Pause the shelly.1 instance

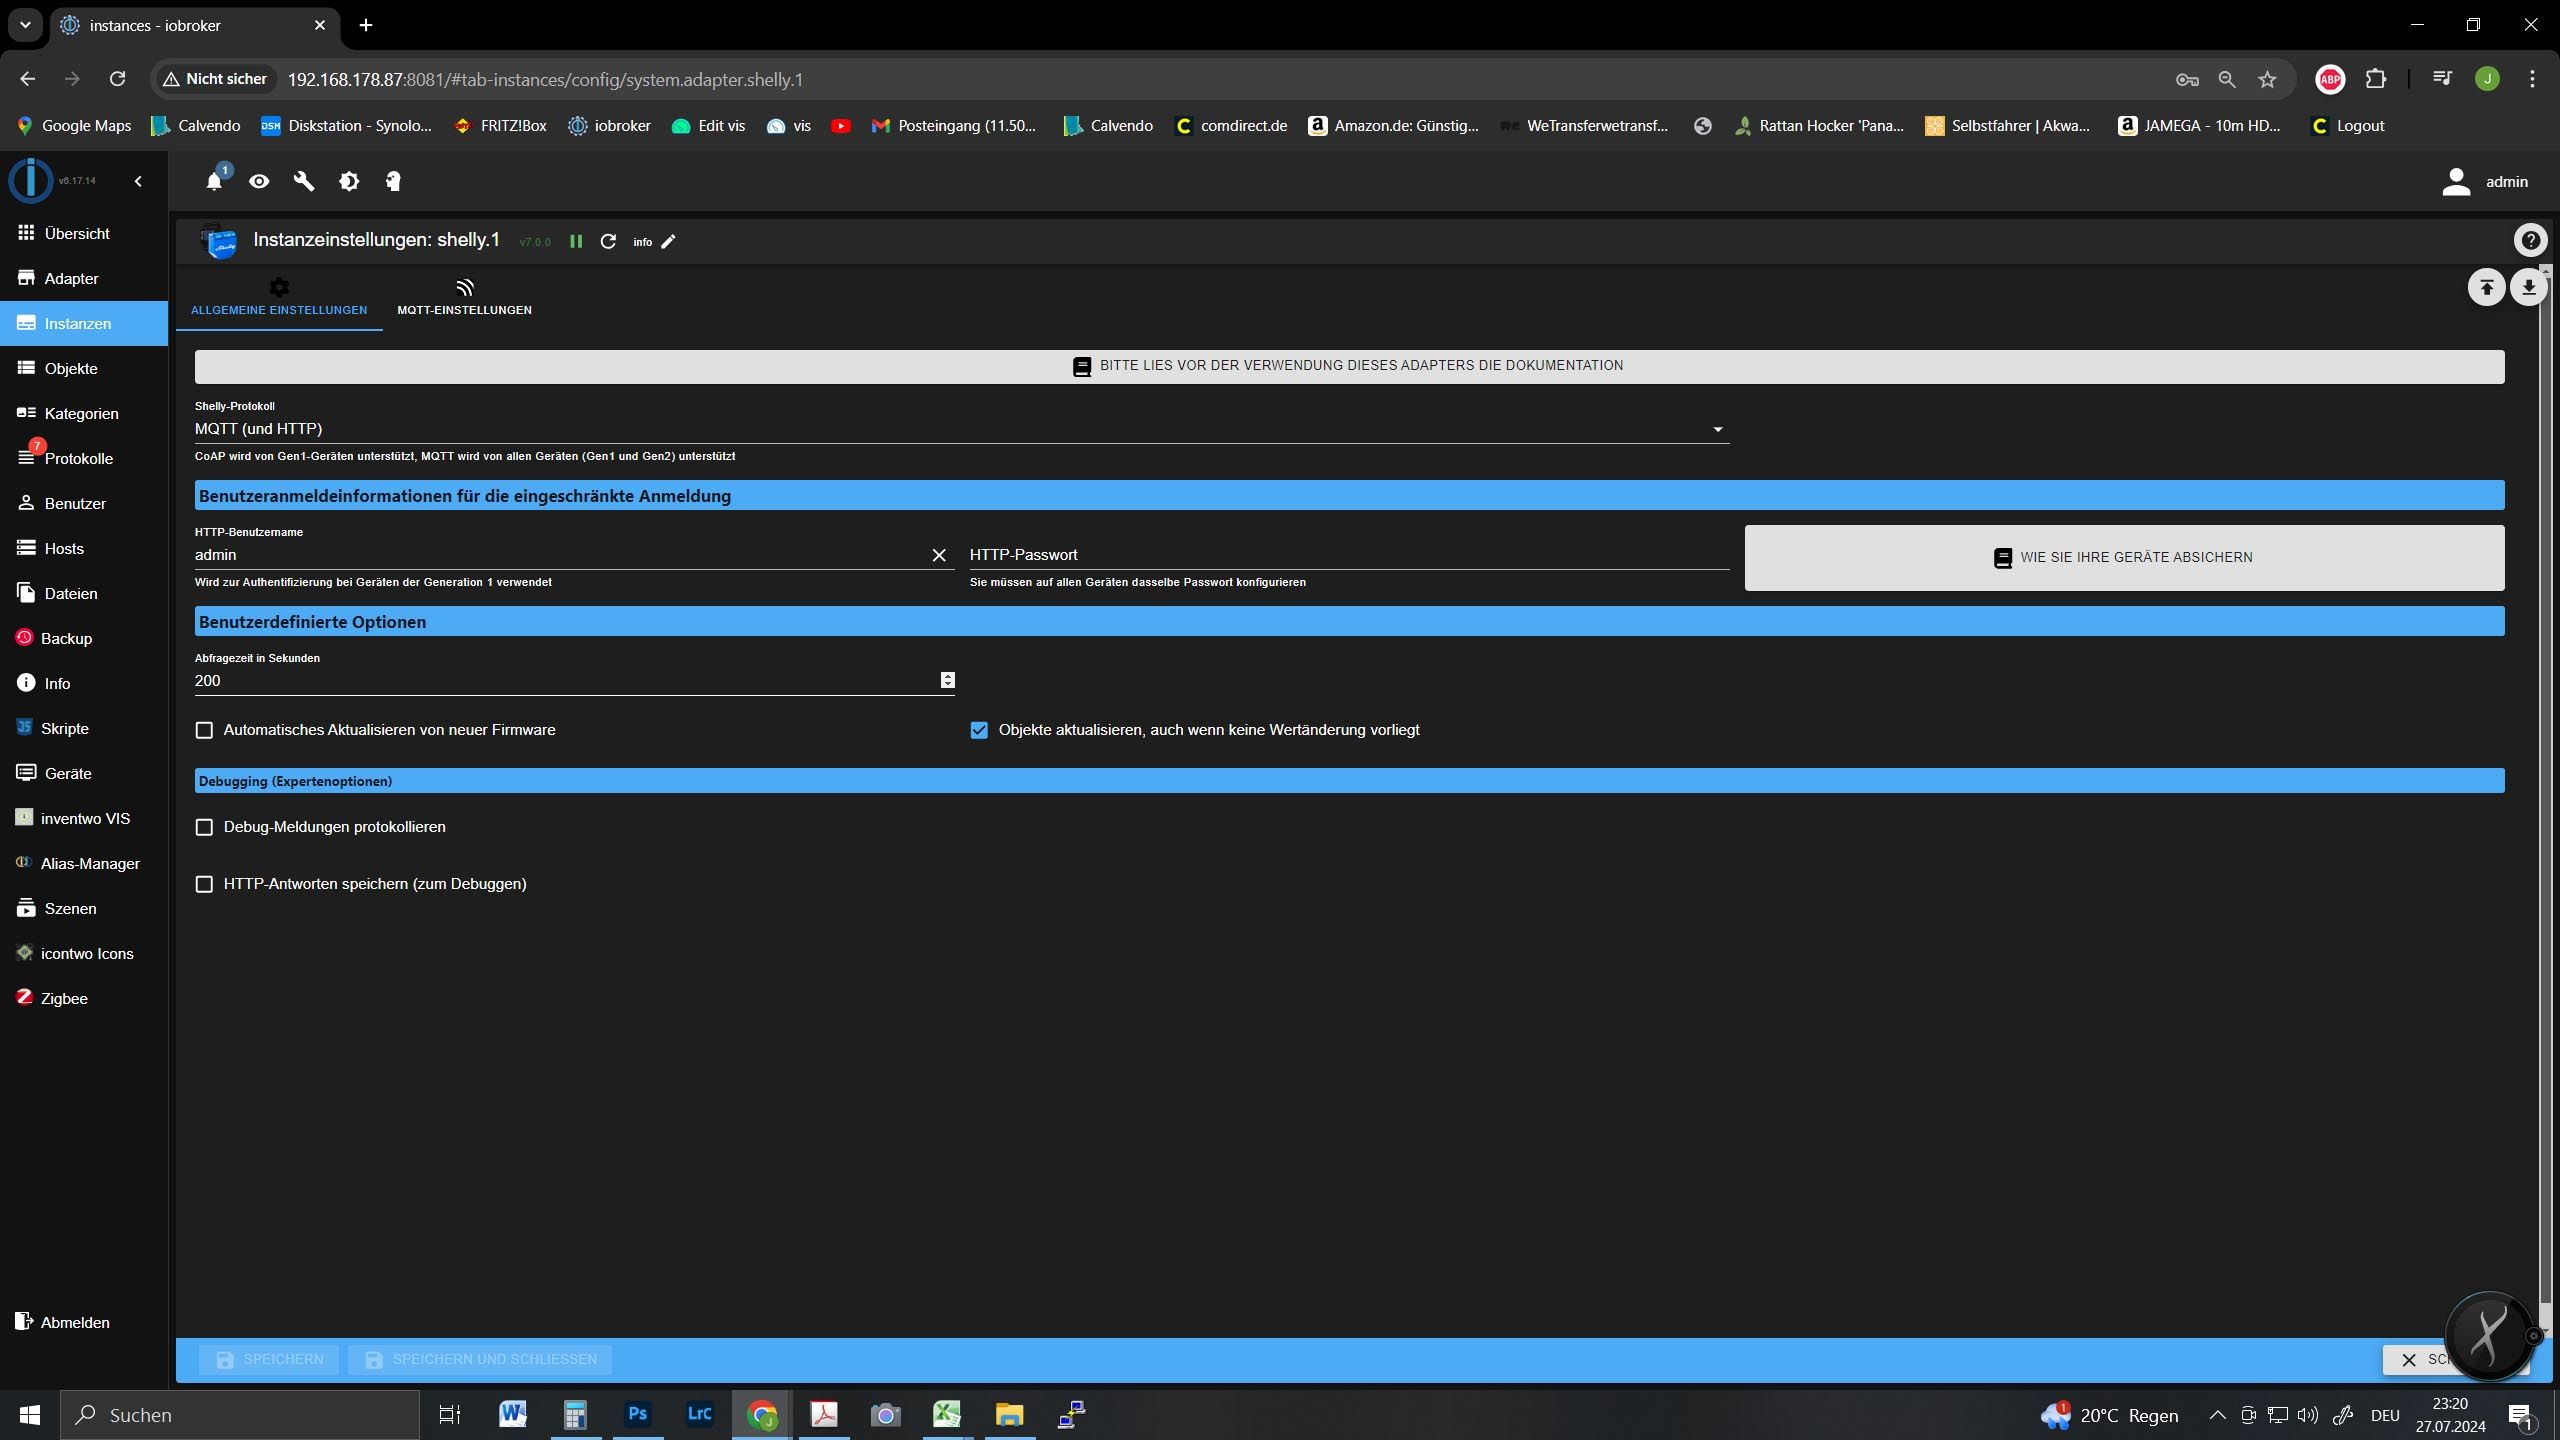point(576,241)
